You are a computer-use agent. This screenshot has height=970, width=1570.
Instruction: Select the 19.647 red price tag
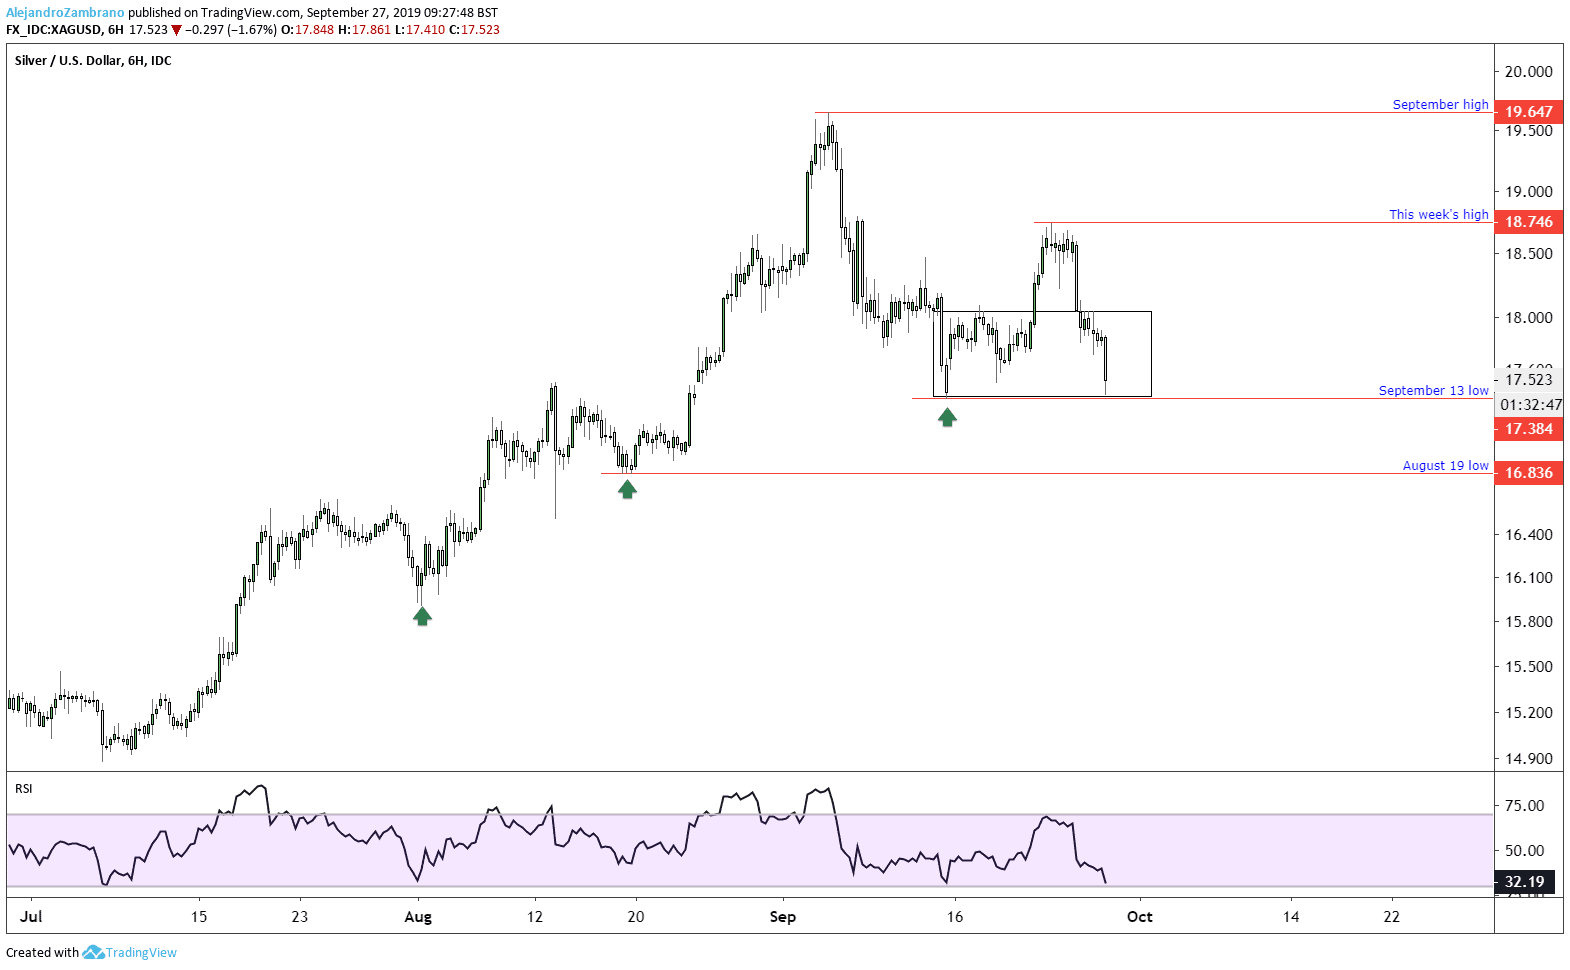pyautogui.click(x=1529, y=112)
